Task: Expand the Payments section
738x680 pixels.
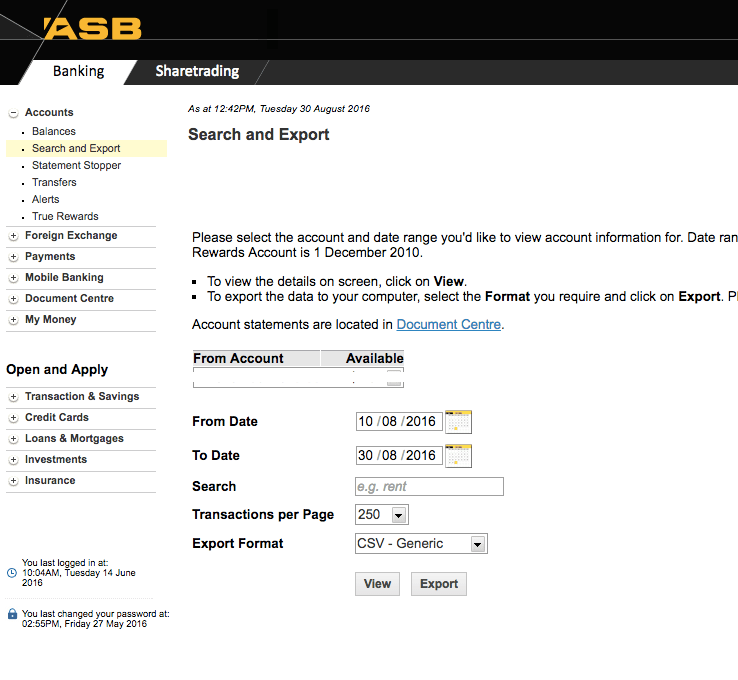Action: pyautogui.click(x=13, y=257)
